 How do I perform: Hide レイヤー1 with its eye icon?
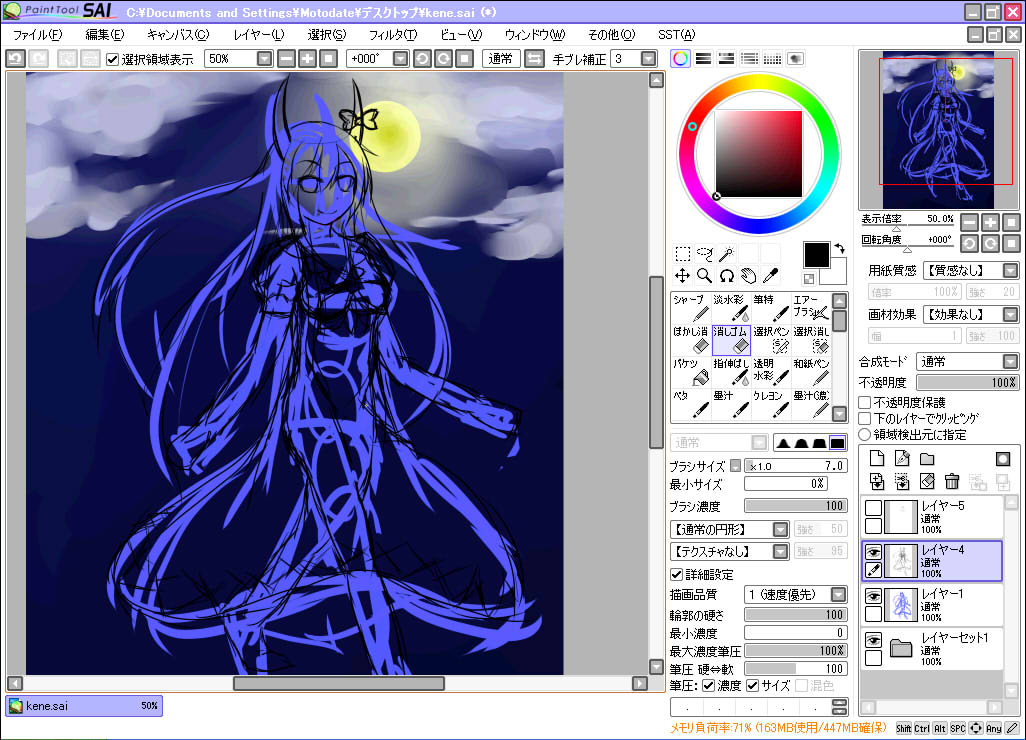click(x=874, y=596)
